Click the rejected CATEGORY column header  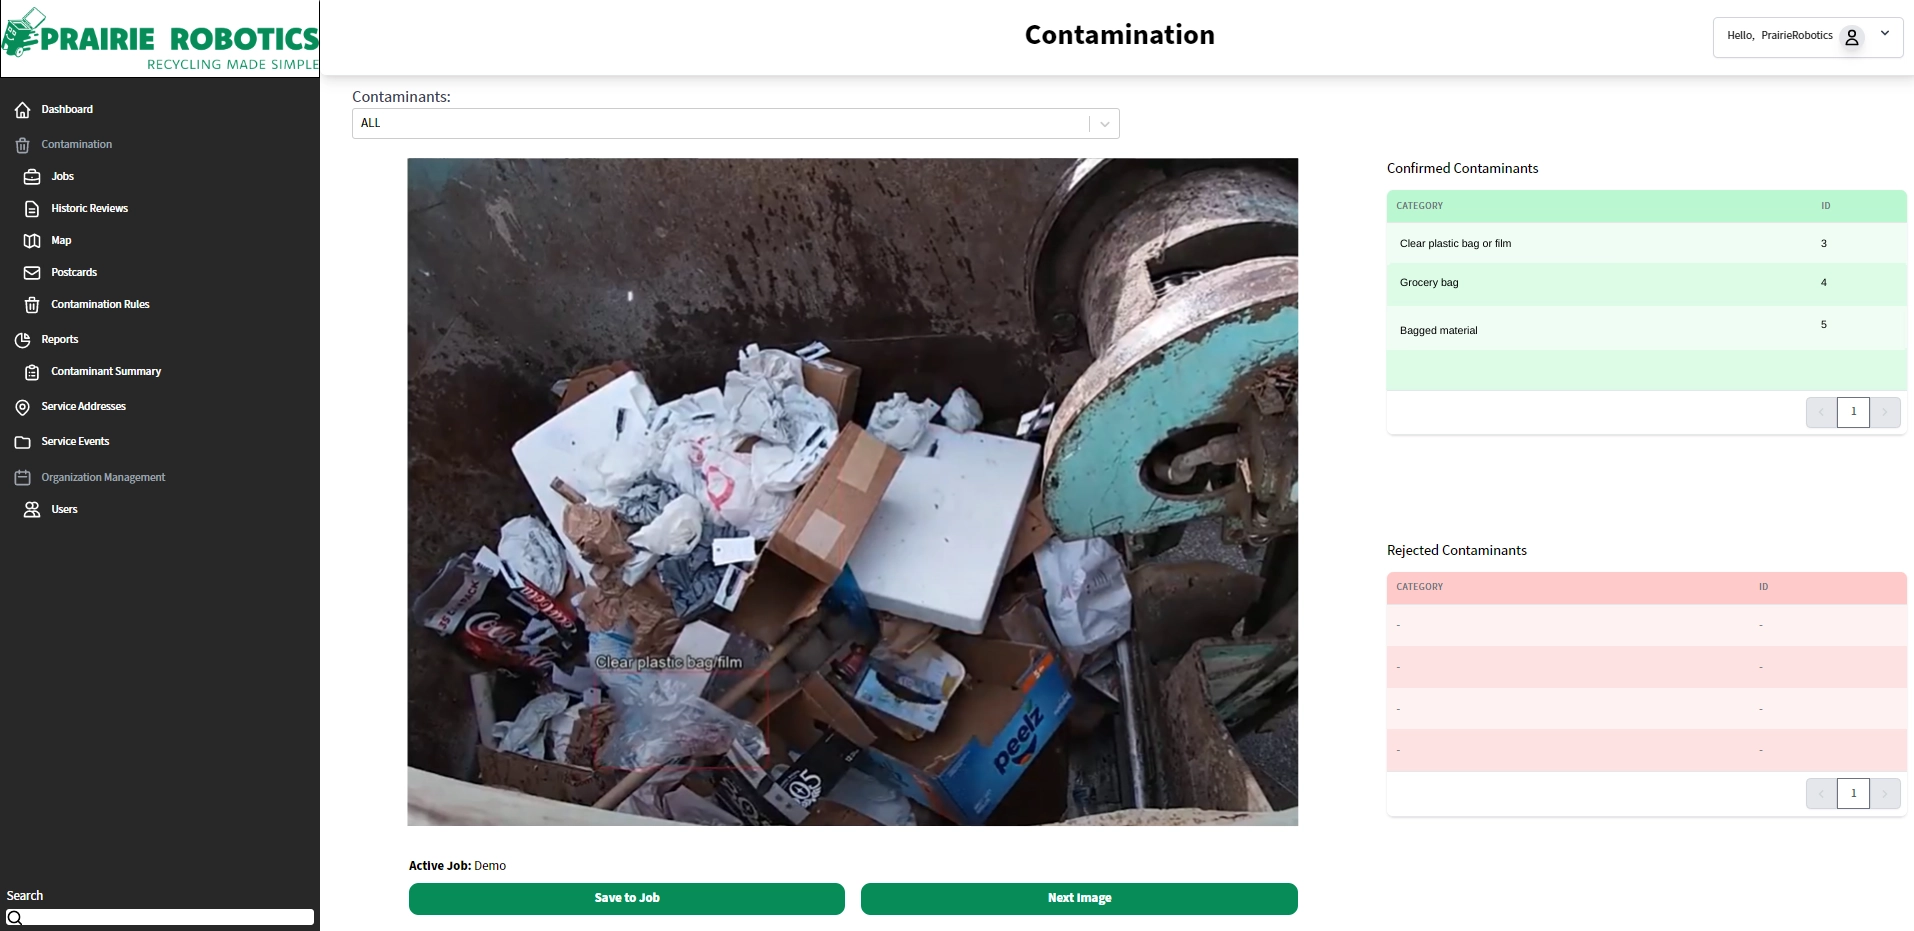[x=1419, y=587]
